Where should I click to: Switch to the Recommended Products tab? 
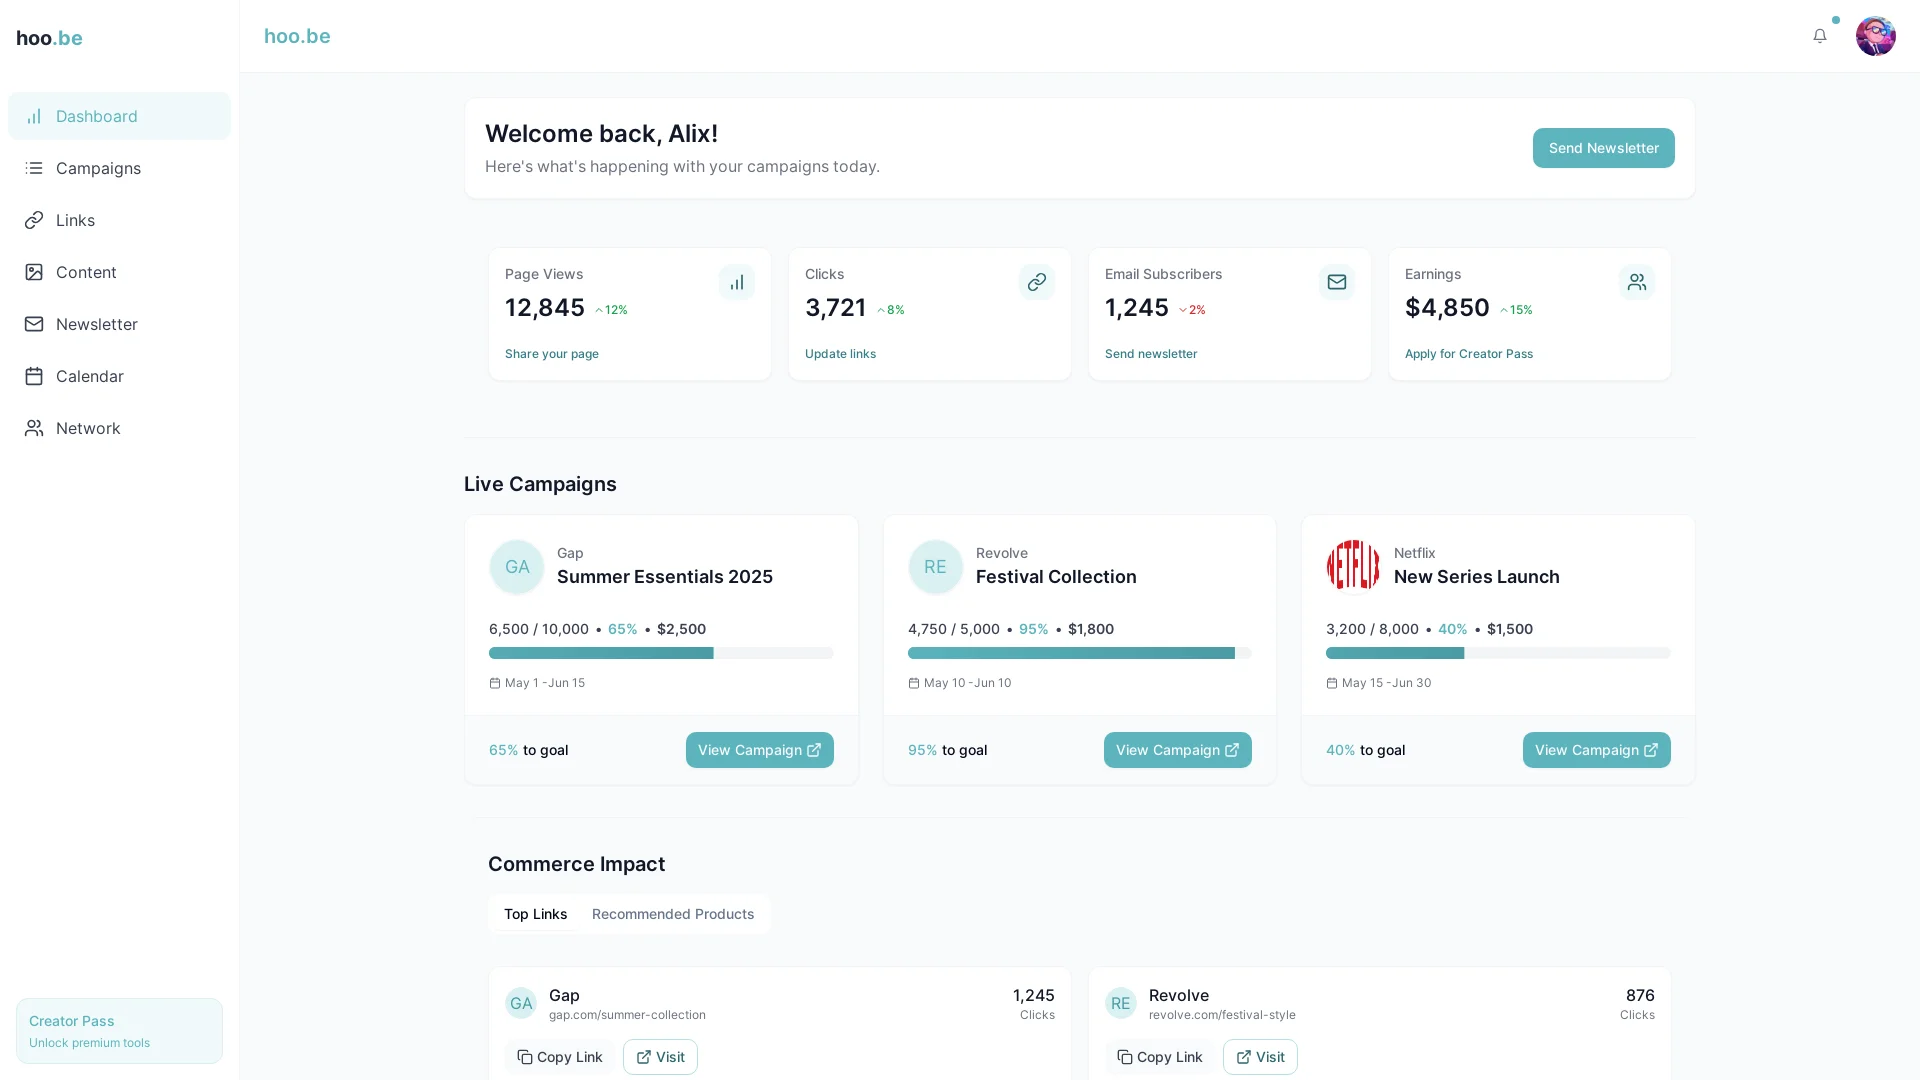pyautogui.click(x=672, y=914)
